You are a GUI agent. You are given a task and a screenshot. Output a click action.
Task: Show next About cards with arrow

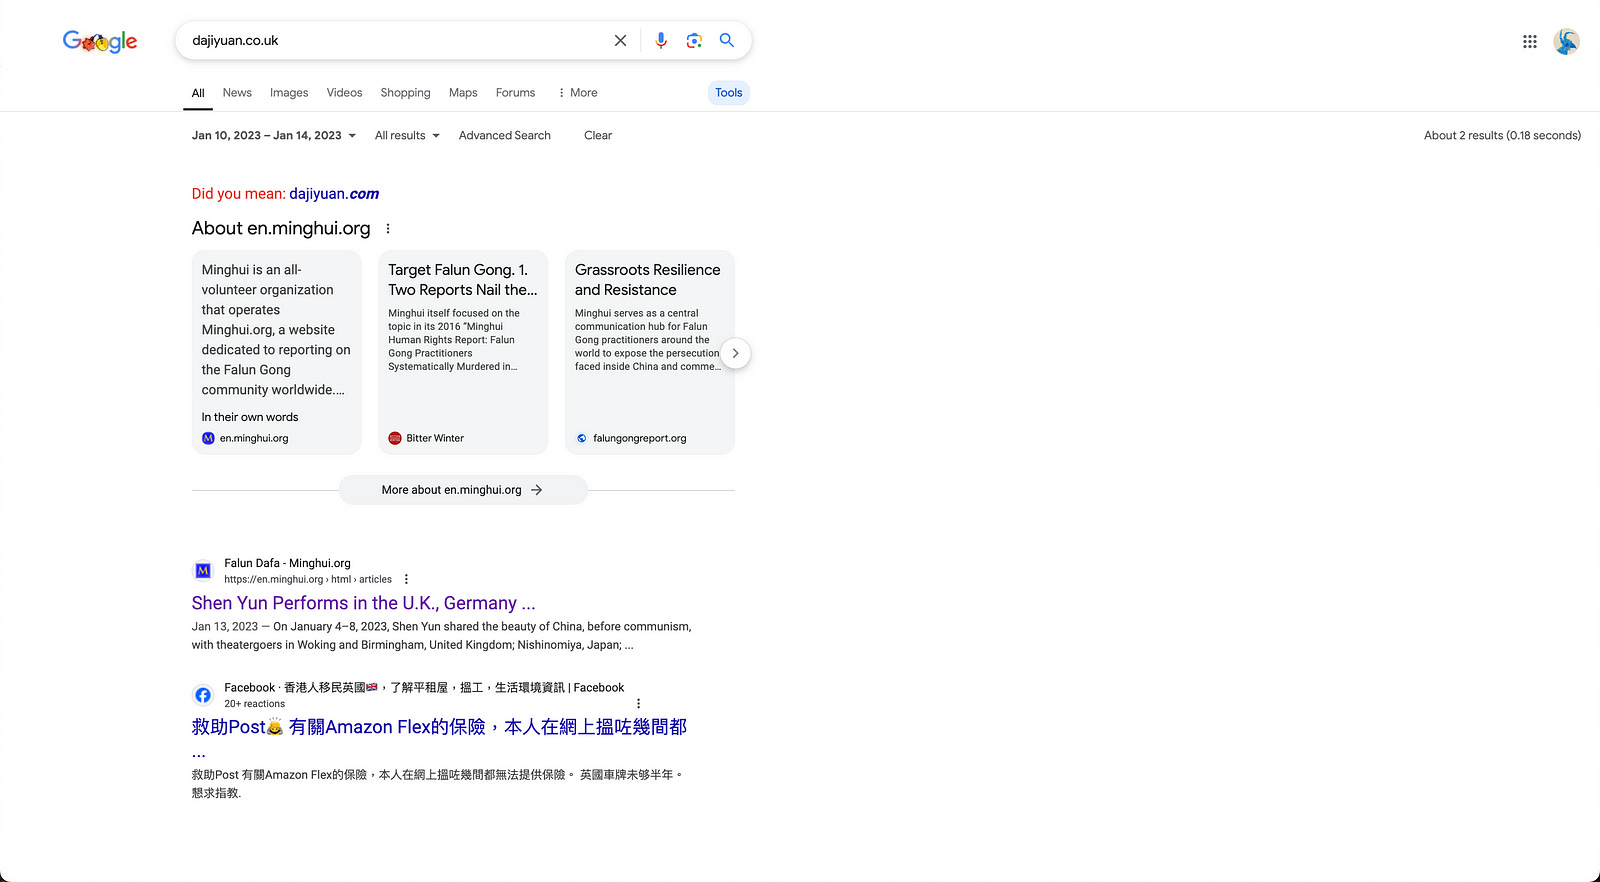736,353
